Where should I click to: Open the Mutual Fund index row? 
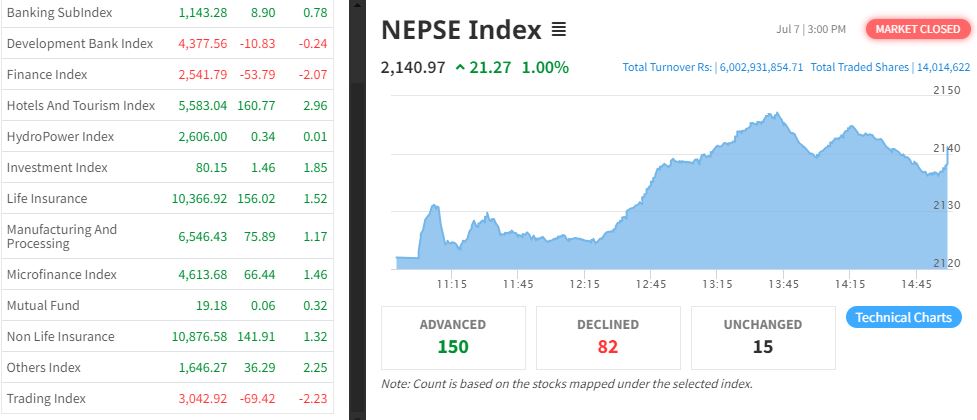click(43, 305)
